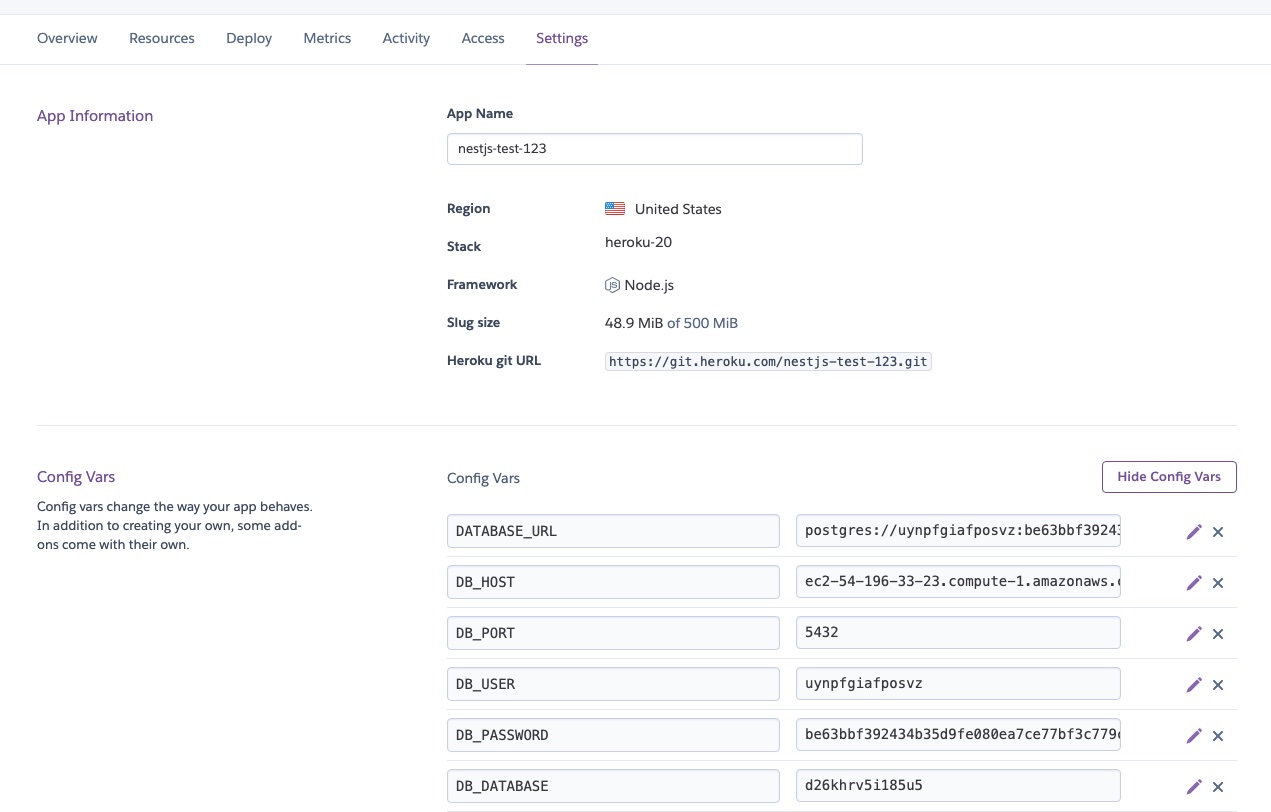
Task: Select the Settings tab
Action: point(562,38)
